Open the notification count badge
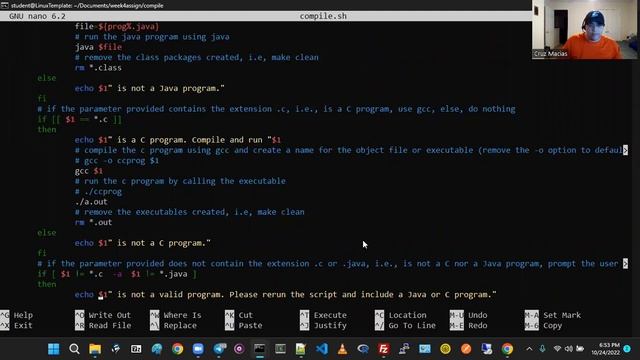 627,349
